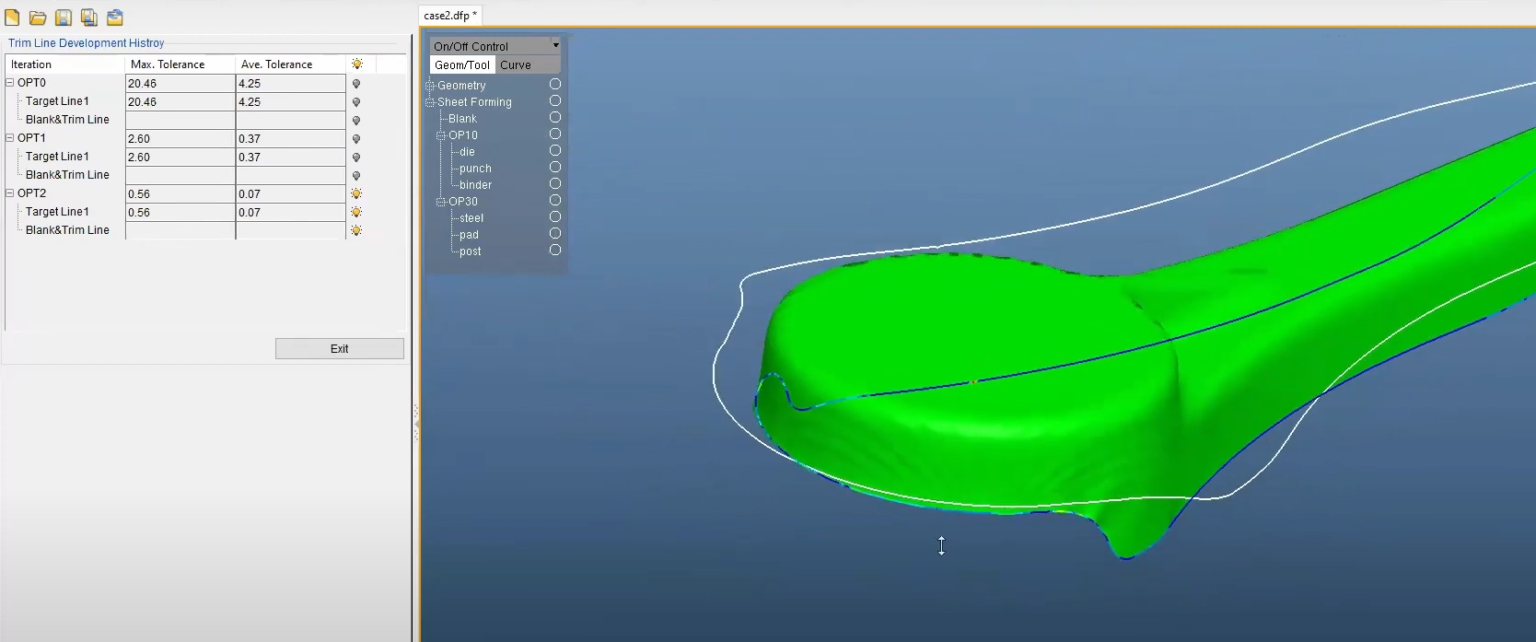This screenshot has width=1536, height=642.
Task: Toggle visibility lightbulb for OPT0 iteration
Action: click(x=356, y=83)
